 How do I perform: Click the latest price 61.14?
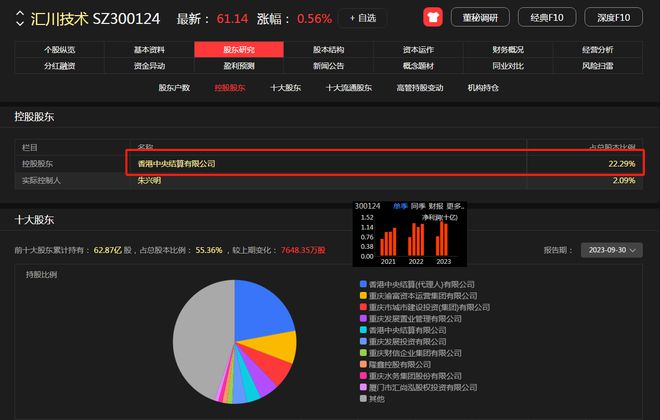(x=232, y=19)
